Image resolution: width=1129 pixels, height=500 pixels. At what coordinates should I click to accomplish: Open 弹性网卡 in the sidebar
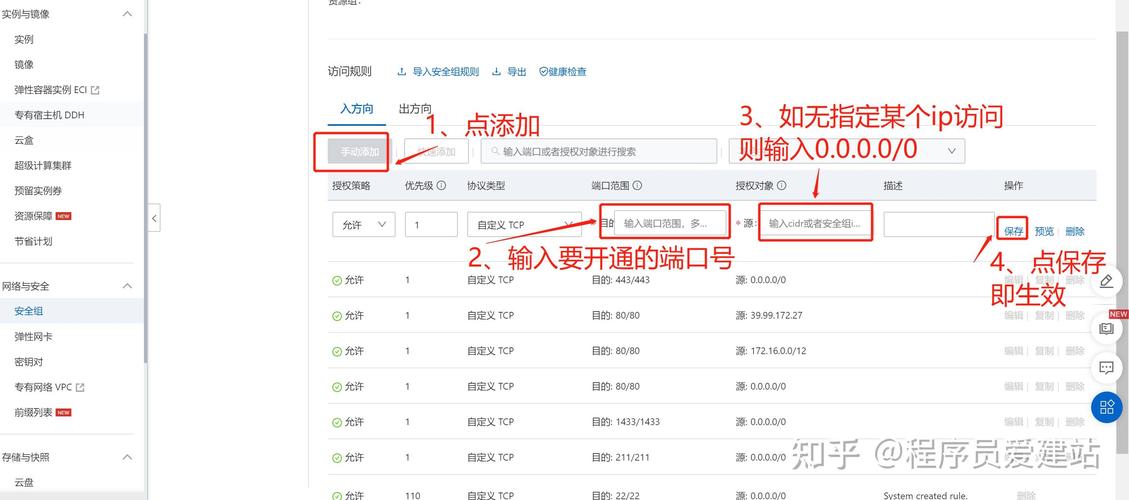pos(33,336)
